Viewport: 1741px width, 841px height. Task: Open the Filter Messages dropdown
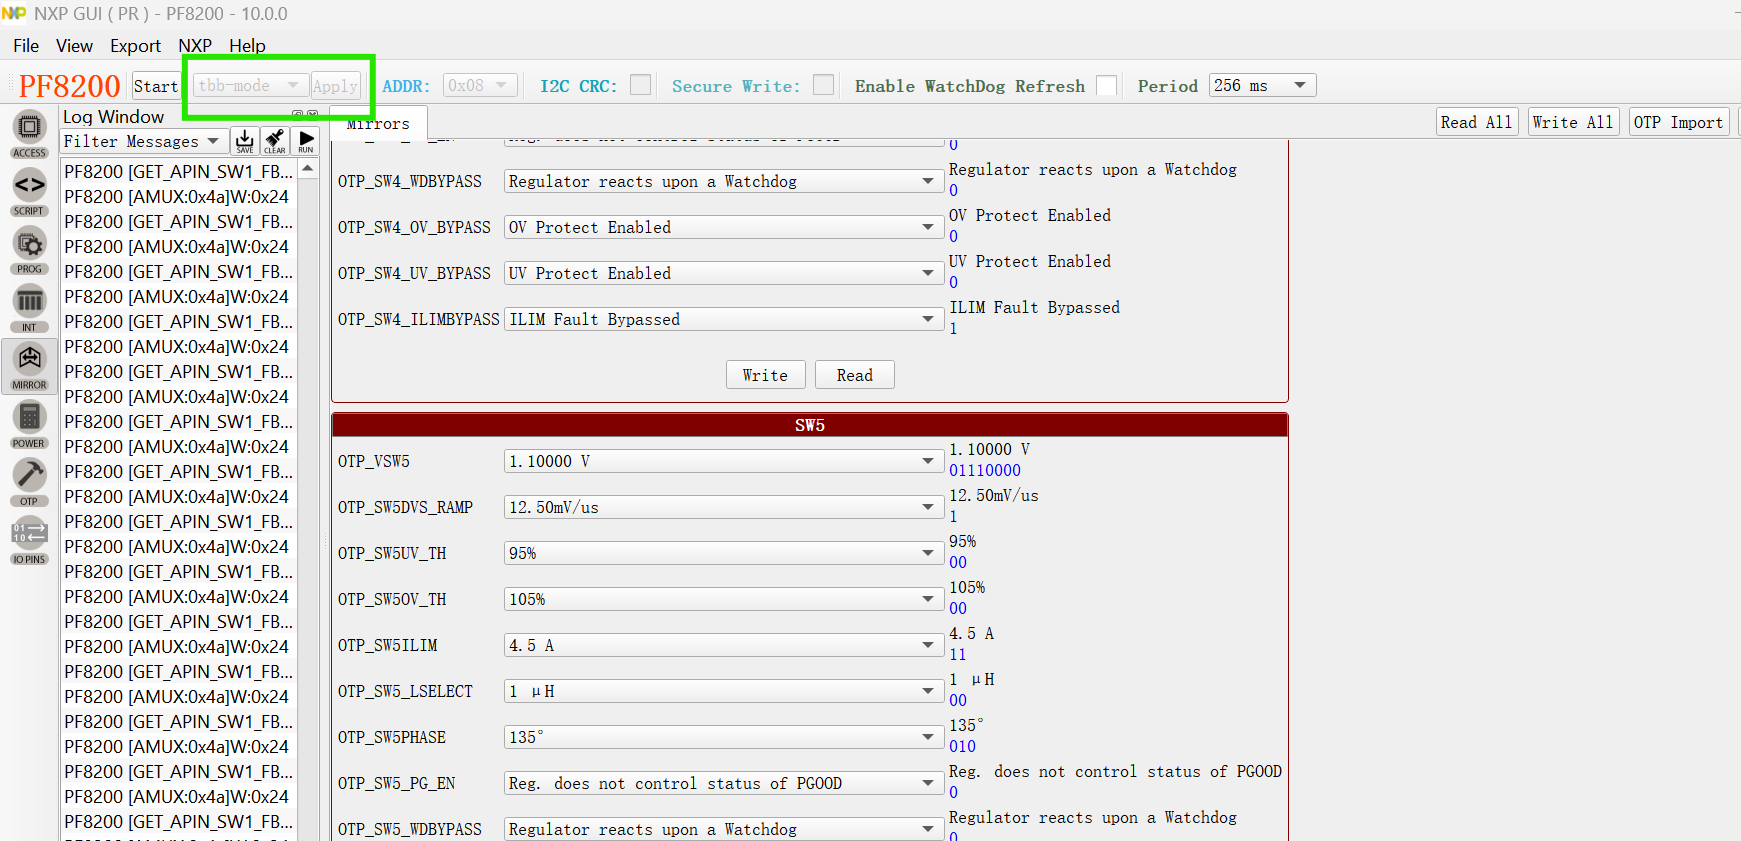click(x=142, y=141)
